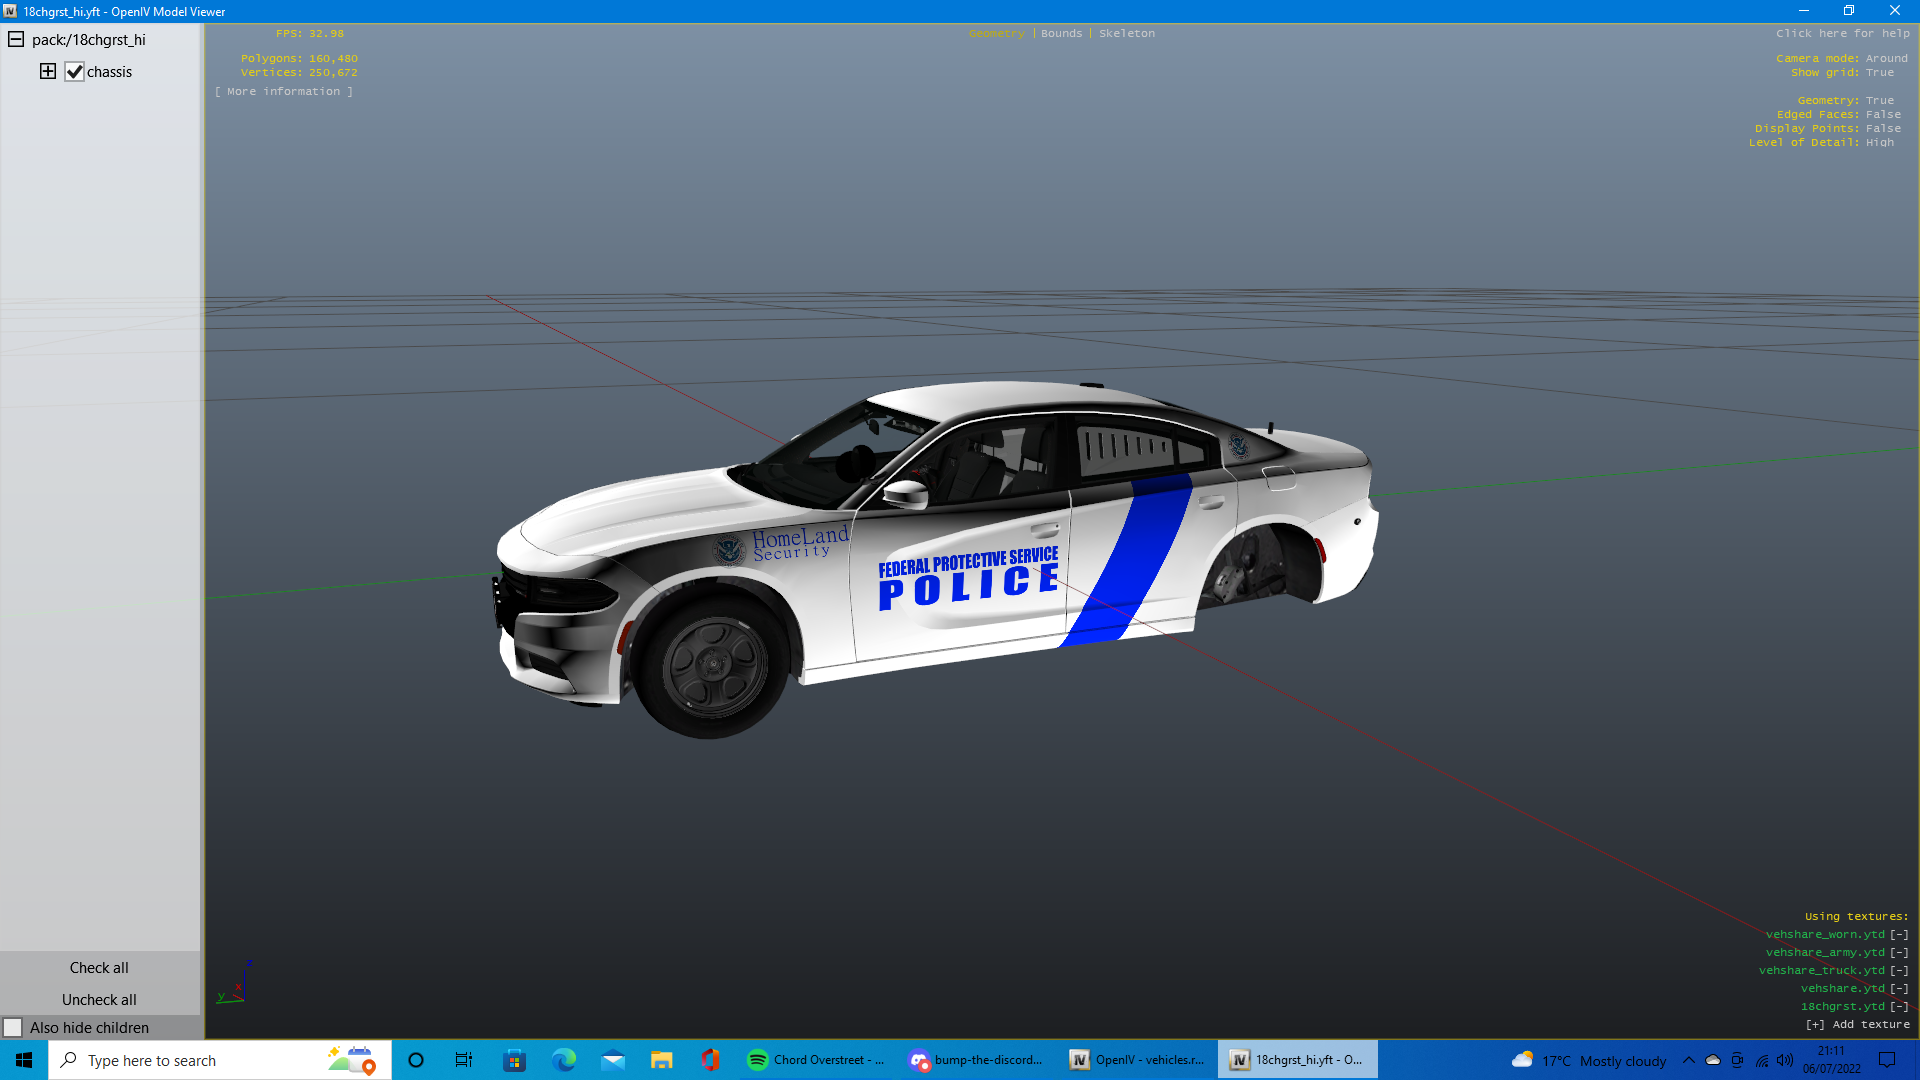The height and width of the screenshot is (1080, 1920).
Task: Remove vehshare_army.ytd texture with [-]
Action: (x=1899, y=953)
